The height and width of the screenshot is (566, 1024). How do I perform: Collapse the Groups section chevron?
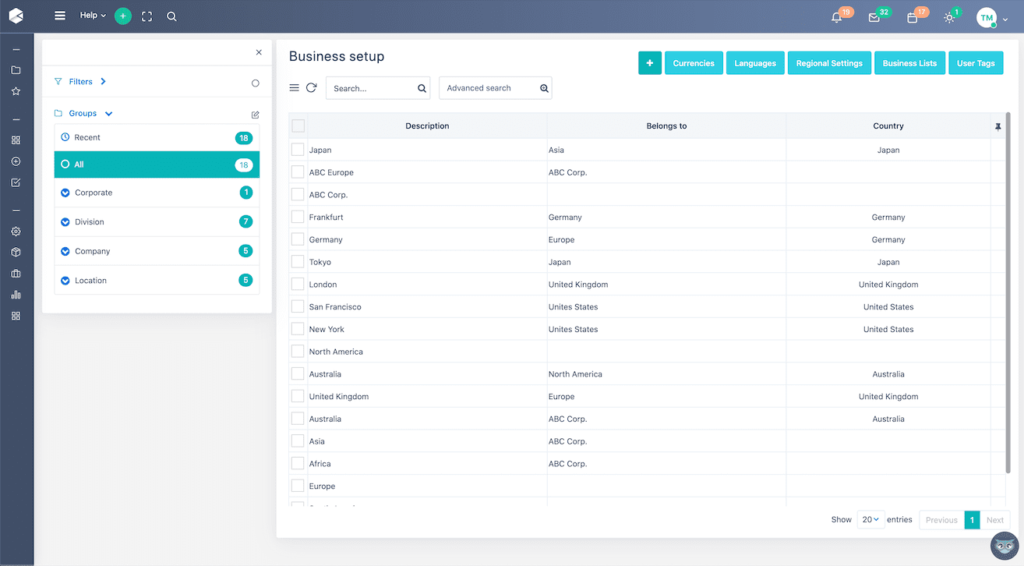[x=108, y=114]
